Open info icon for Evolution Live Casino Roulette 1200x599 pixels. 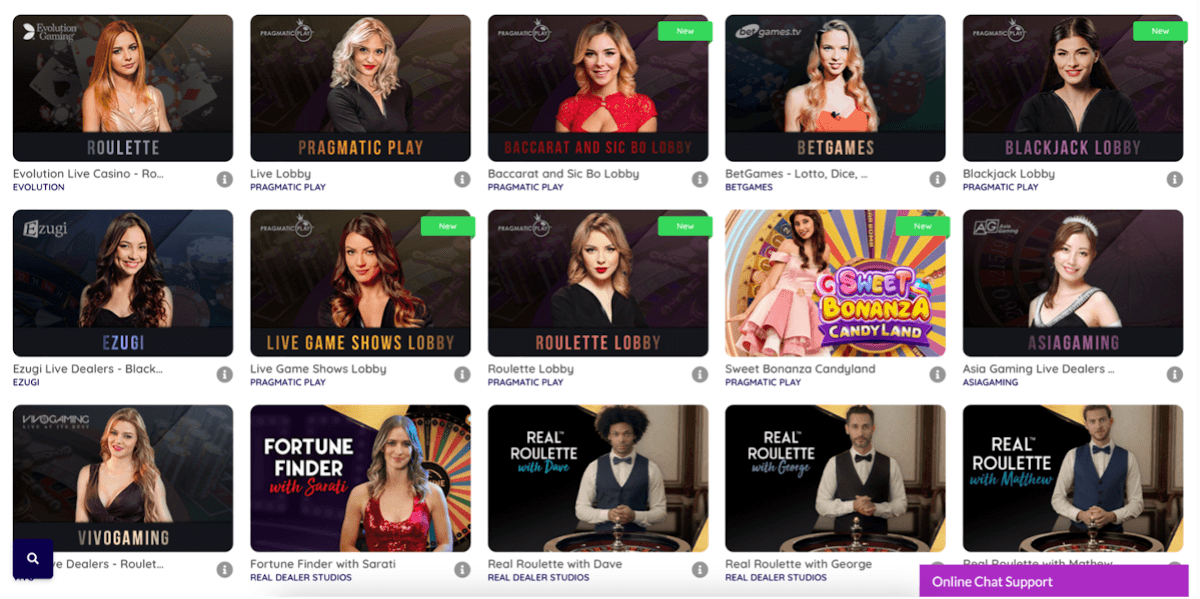point(225,179)
